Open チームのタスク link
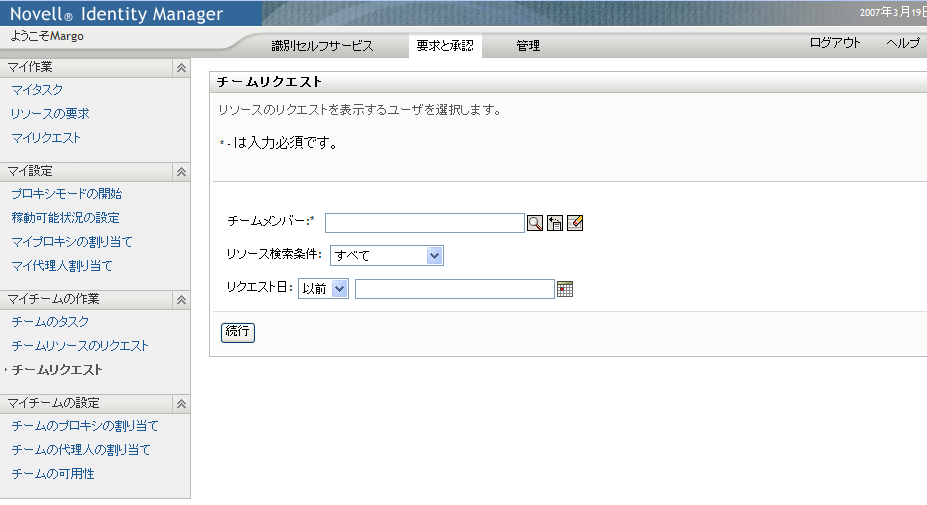The width and height of the screenshot is (927, 505). (x=50, y=322)
